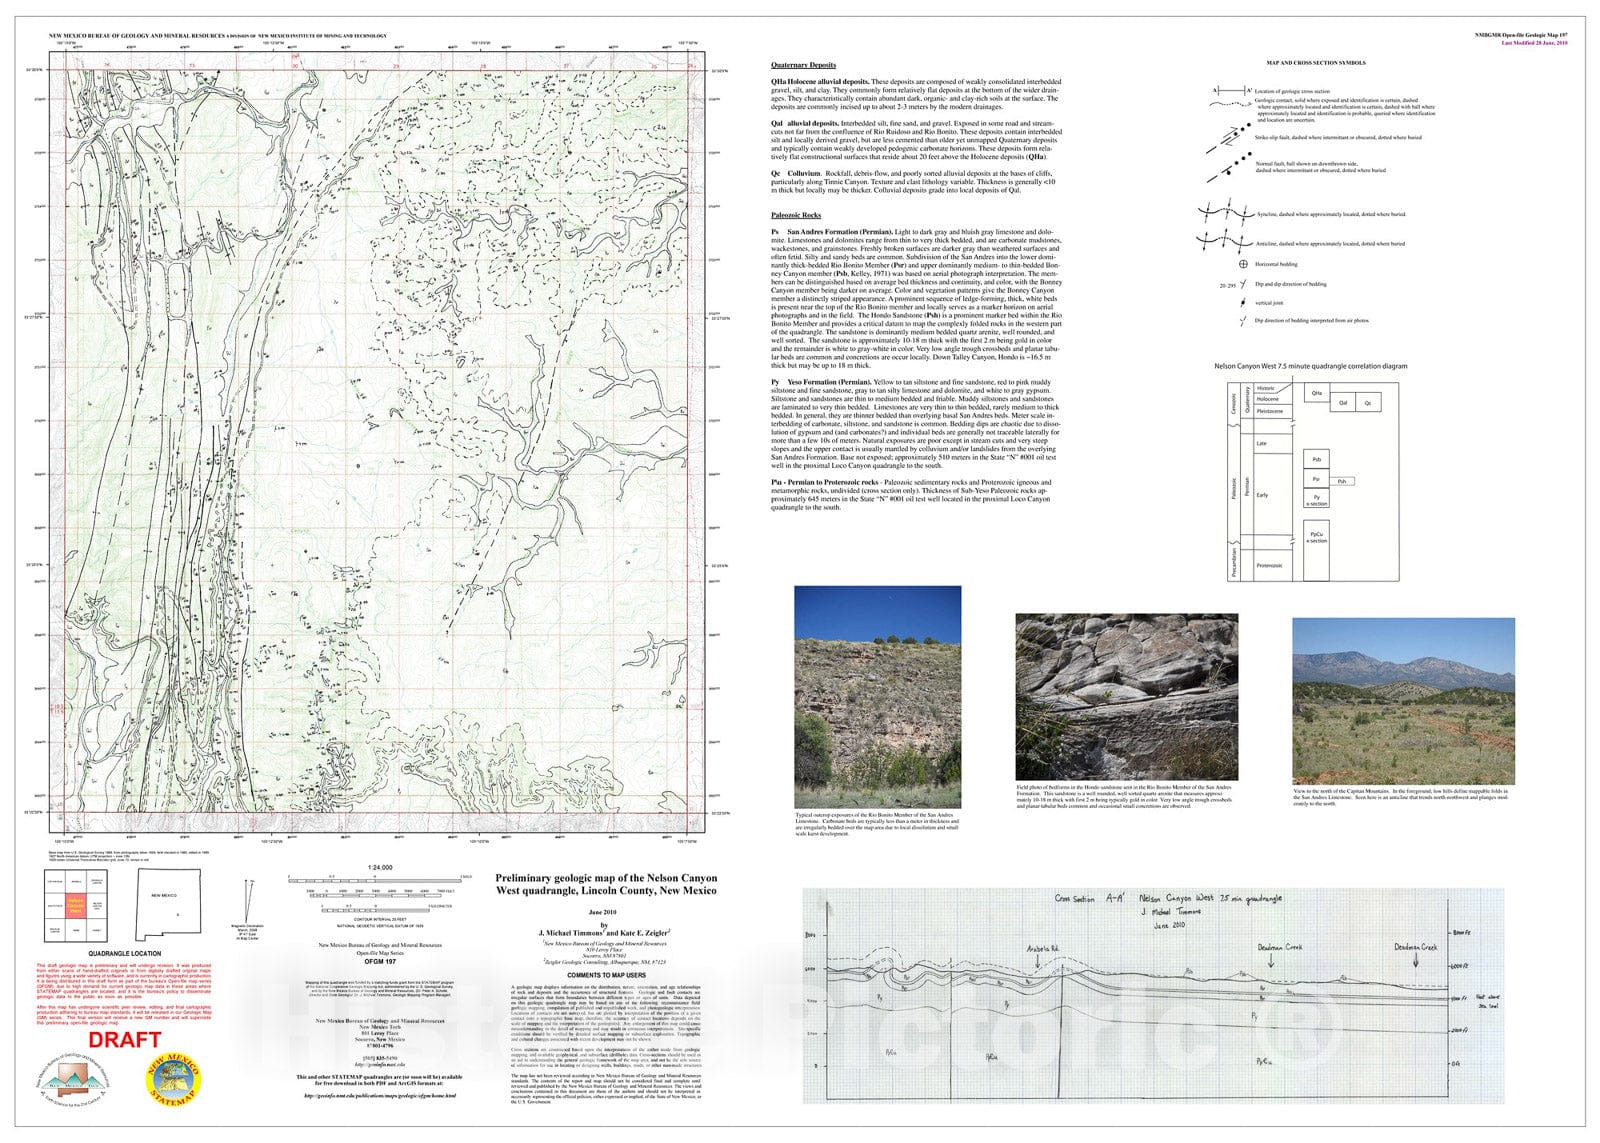Viewport: 1600px width, 1143px height.
Task: Click the syncline symbol in the legend
Action: click(1225, 213)
